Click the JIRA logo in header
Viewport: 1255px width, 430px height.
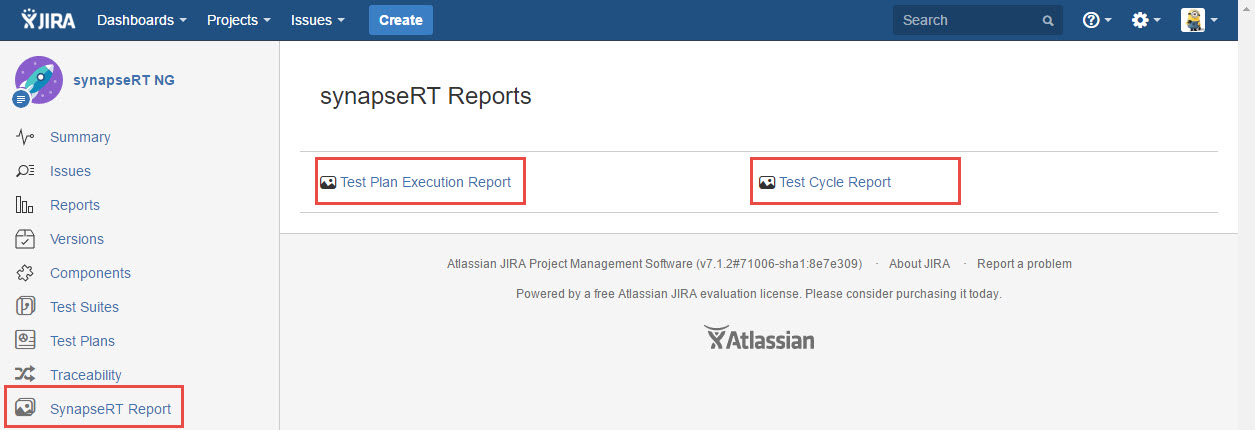pos(49,20)
